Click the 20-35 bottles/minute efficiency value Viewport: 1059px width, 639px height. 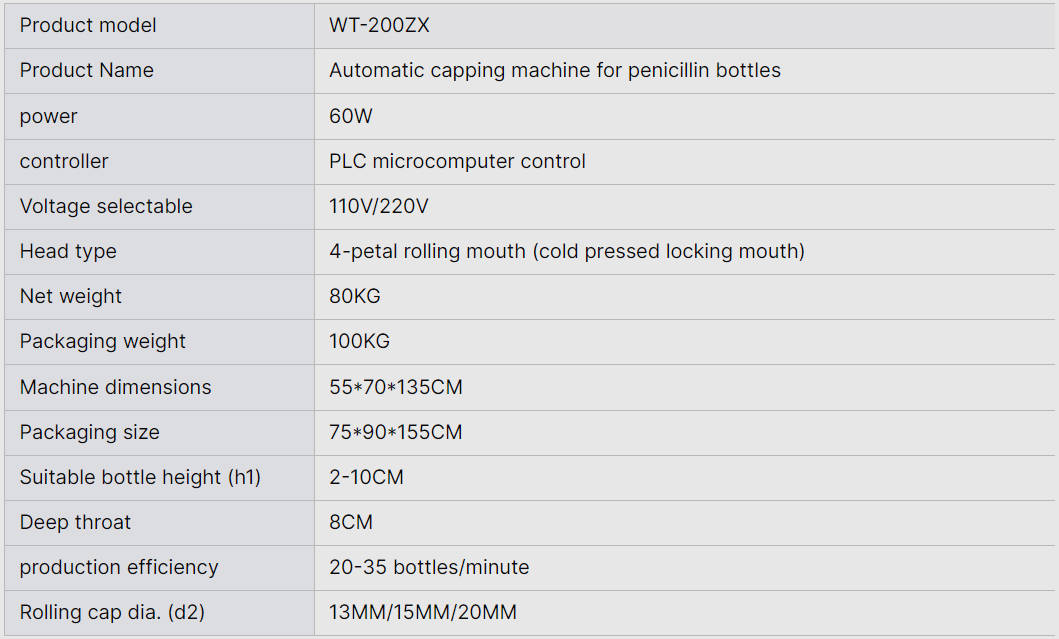(429, 567)
